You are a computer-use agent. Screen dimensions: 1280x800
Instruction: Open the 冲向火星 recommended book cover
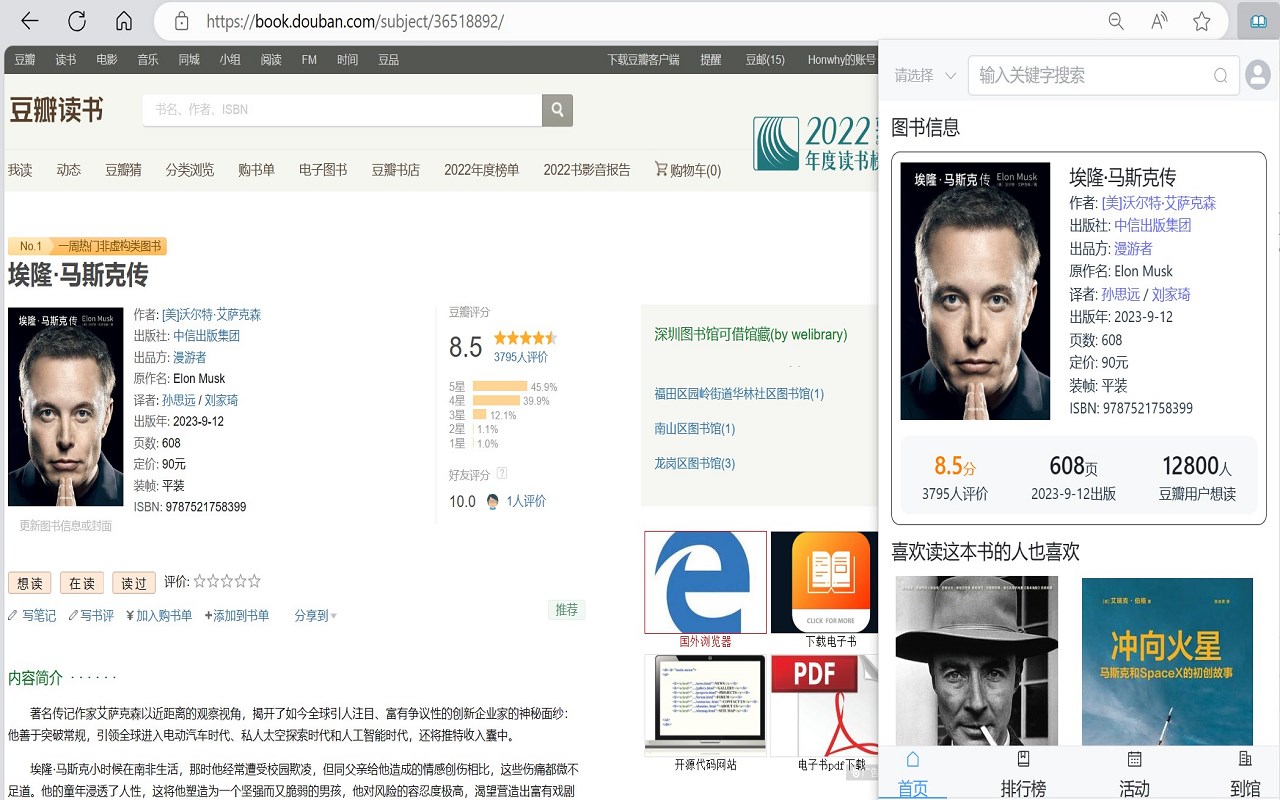pos(1167,662)
